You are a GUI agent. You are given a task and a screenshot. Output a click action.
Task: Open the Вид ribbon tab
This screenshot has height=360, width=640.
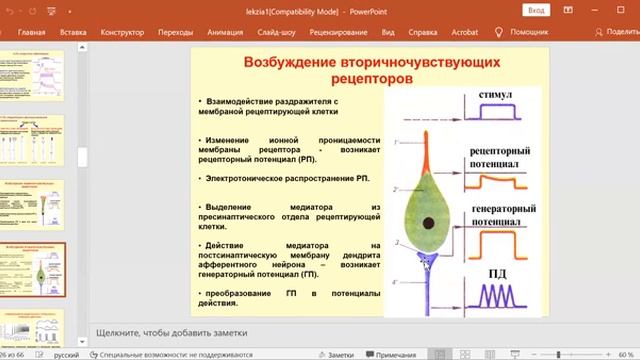388,32
